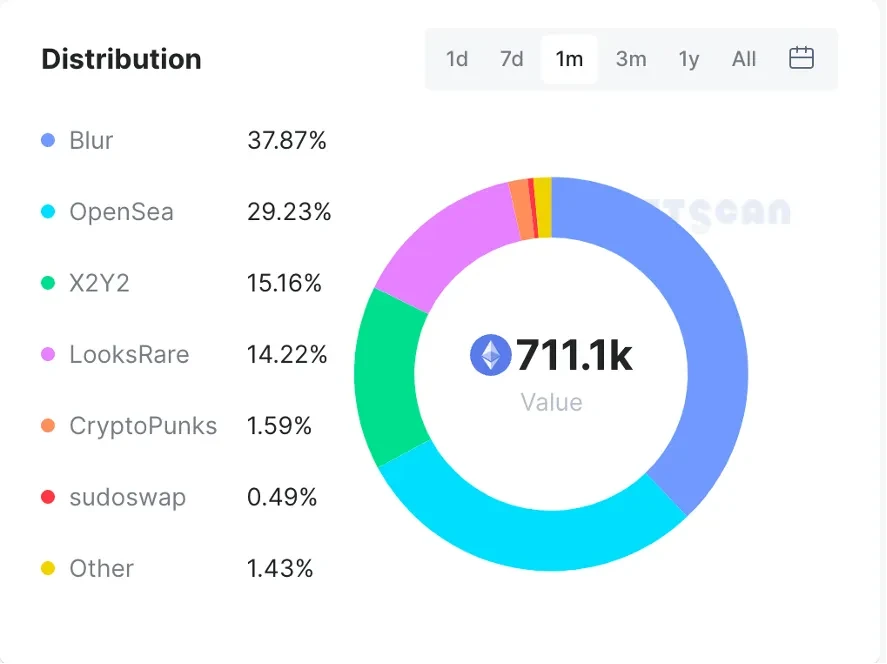887x664 pixels.
Task: Open the calendar date picker icon
Action: point(801,58)
